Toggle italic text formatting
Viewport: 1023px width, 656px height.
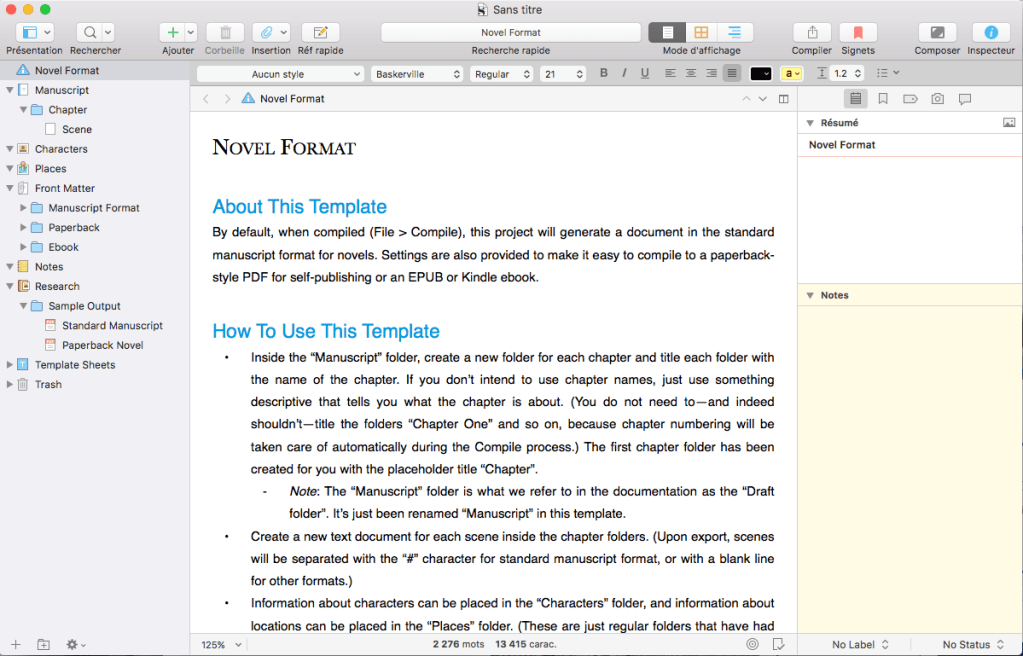click(x=624, y=73)
